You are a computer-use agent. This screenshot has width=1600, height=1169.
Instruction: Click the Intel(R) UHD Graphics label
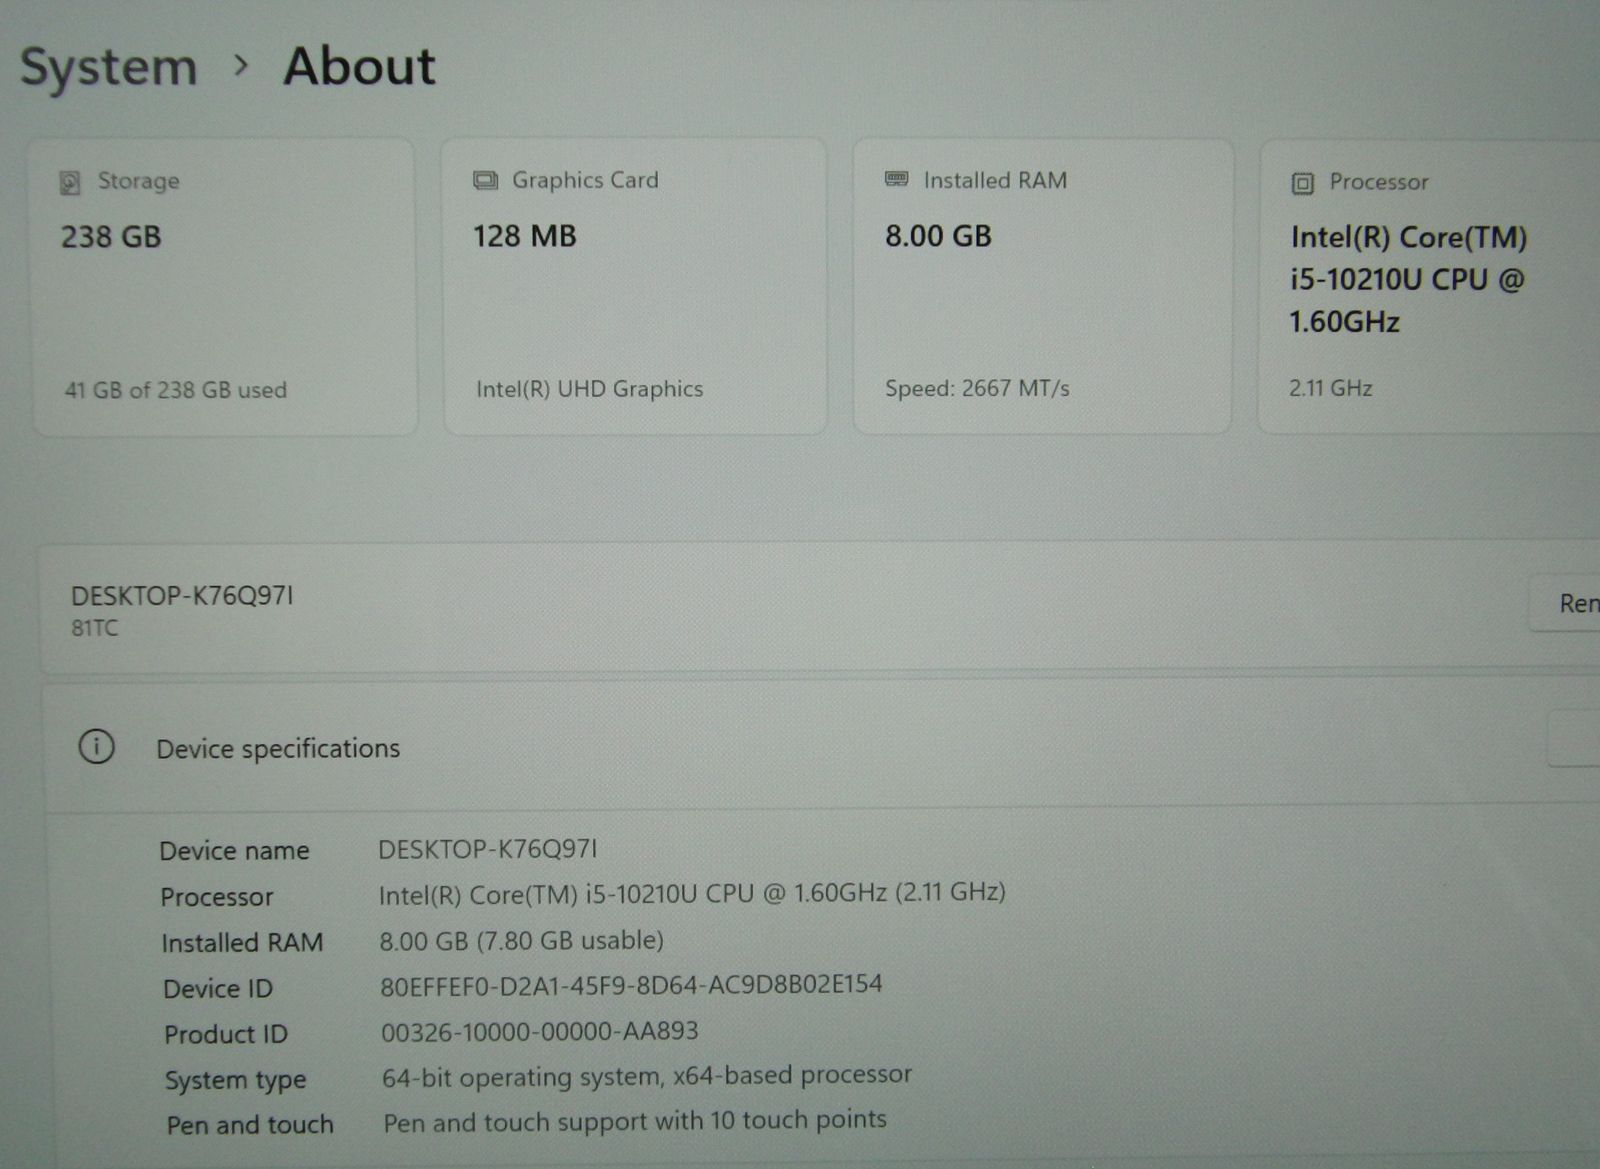tap(589, 389)
